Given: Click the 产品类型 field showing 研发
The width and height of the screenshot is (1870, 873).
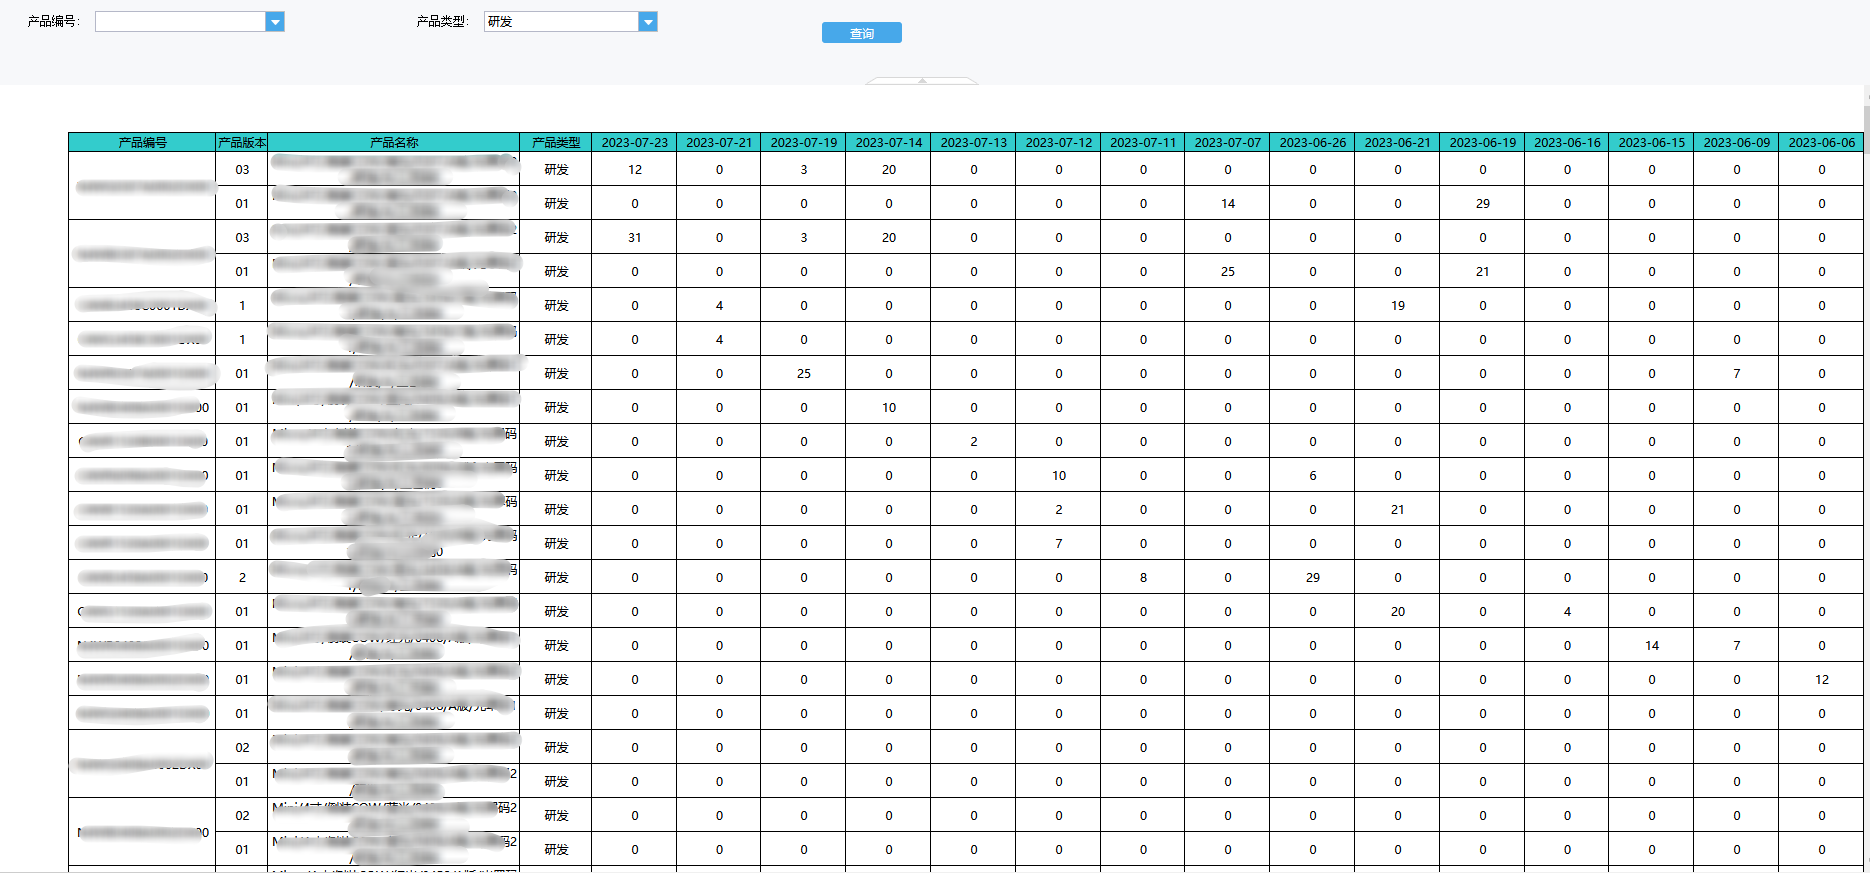Looking at the screenshot, I should pos(561,22).
